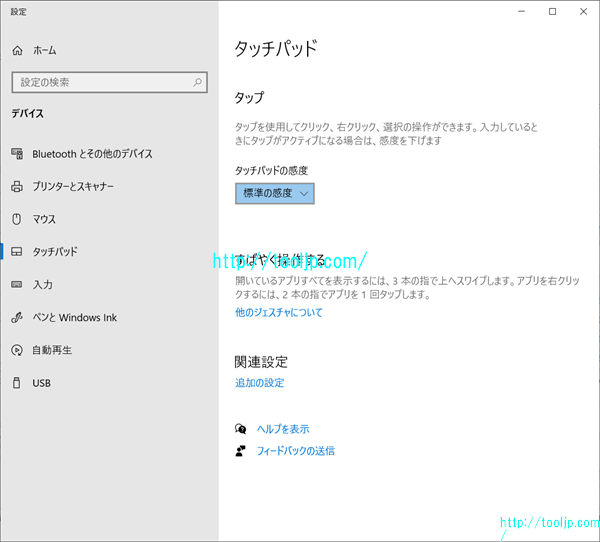Click the フィードバックの送信 link
Viewport: 600px width, 542px height.
[295, 451]
